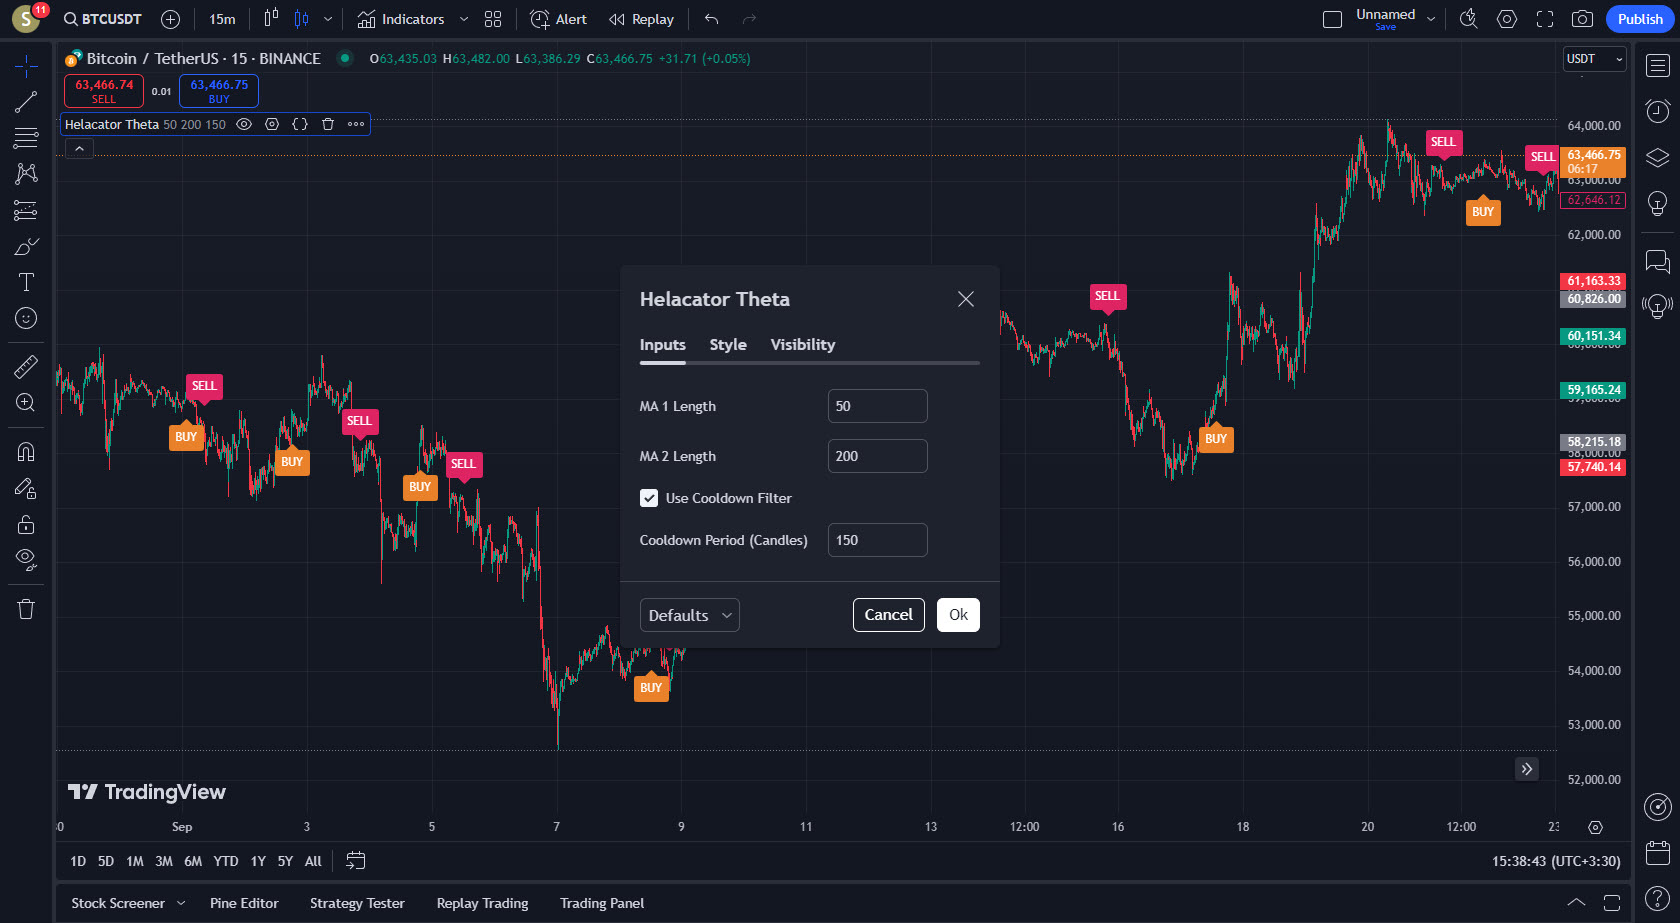Open Helacator Theta settings from legend
The width and height of the screenshot is (1680, 923).
272,124
